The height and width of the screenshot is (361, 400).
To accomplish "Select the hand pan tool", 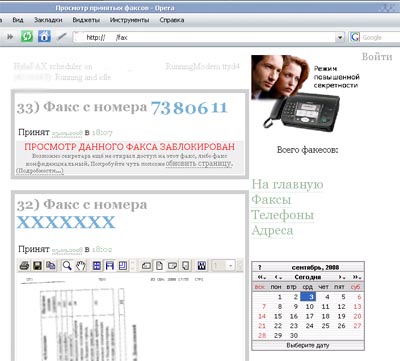I will (80, 266).
